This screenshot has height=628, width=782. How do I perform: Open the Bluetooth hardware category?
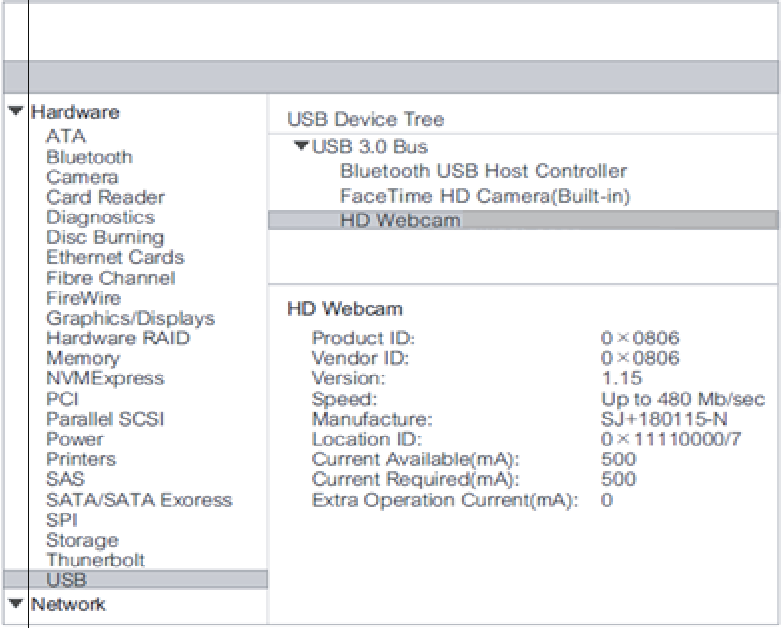point(89,157)
